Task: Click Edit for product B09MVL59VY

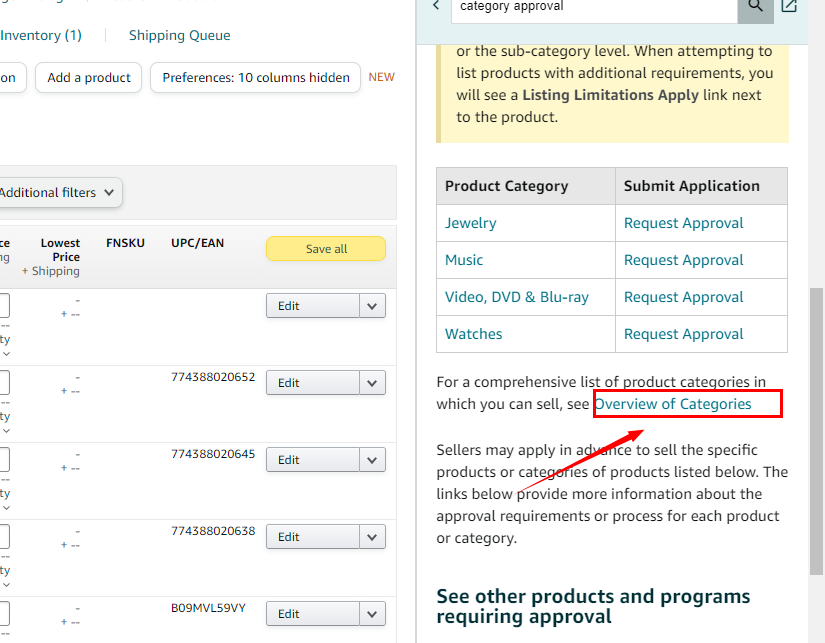Action: pyautogui.click(x=312, y=614)
